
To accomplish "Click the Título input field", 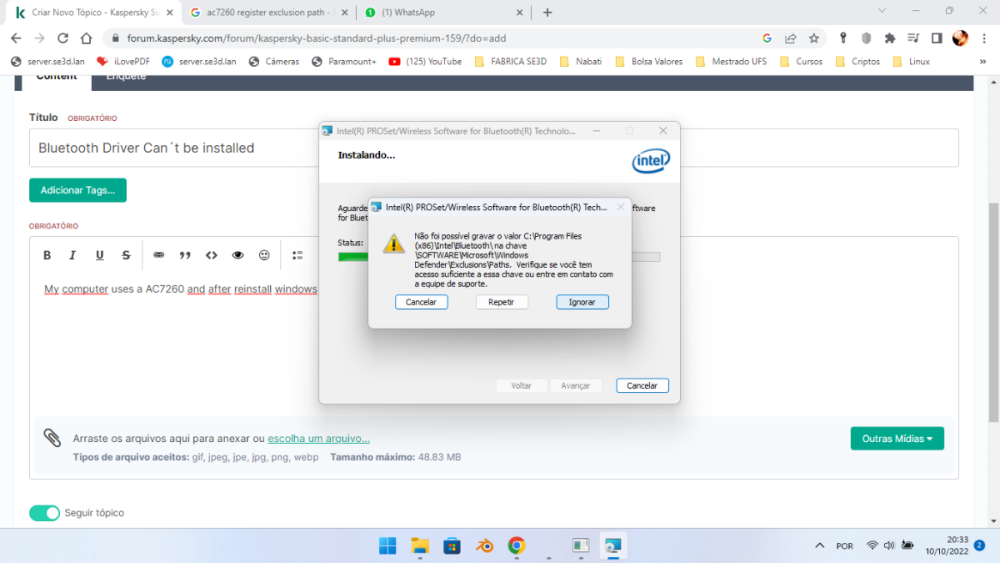I will pos(494,148).
